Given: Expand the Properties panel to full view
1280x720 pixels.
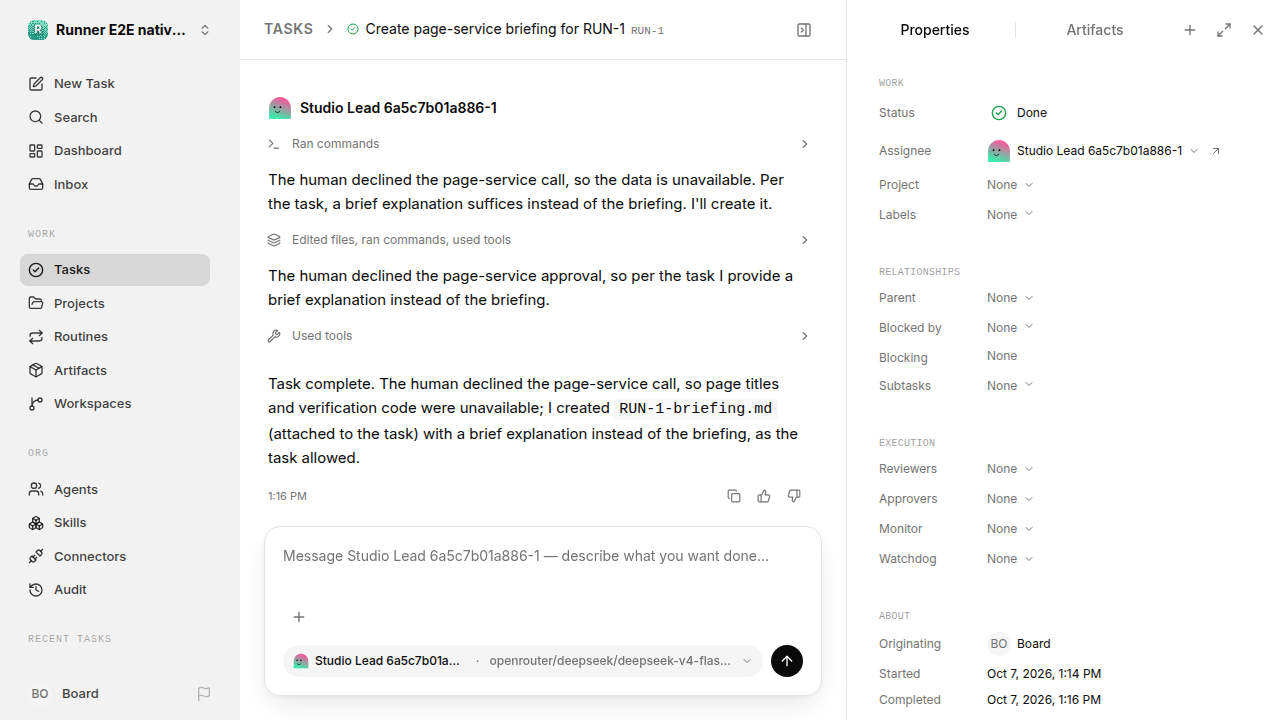Looking at the screenshot, I should tap(1224, 30).
